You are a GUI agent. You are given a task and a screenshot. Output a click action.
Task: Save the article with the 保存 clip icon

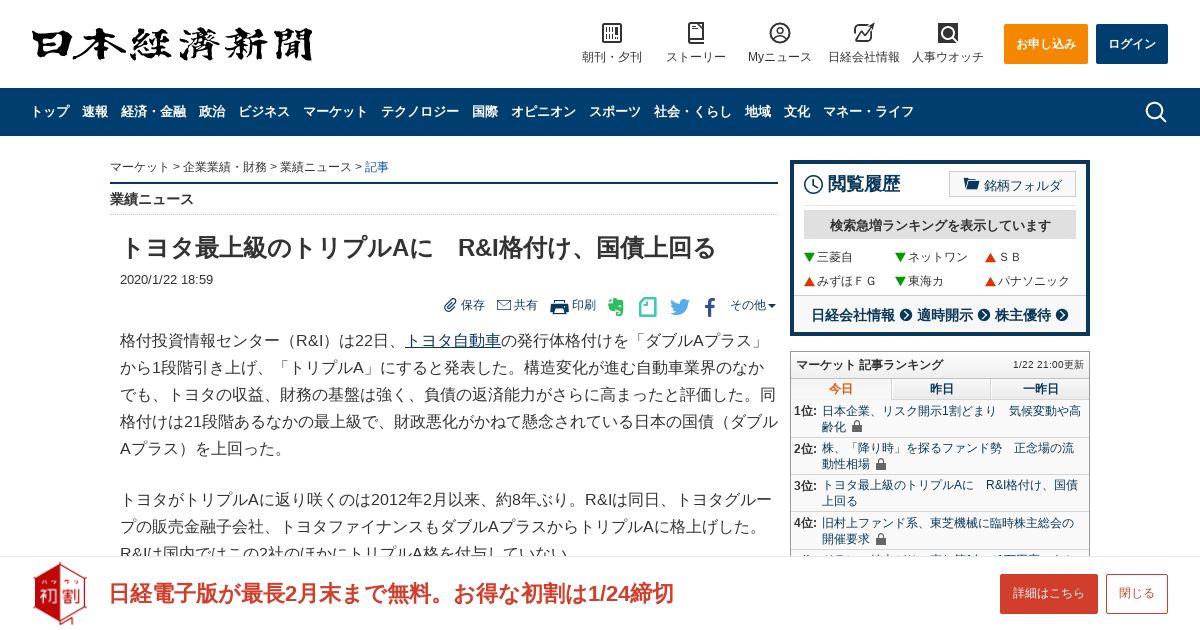tap(465, 305)
